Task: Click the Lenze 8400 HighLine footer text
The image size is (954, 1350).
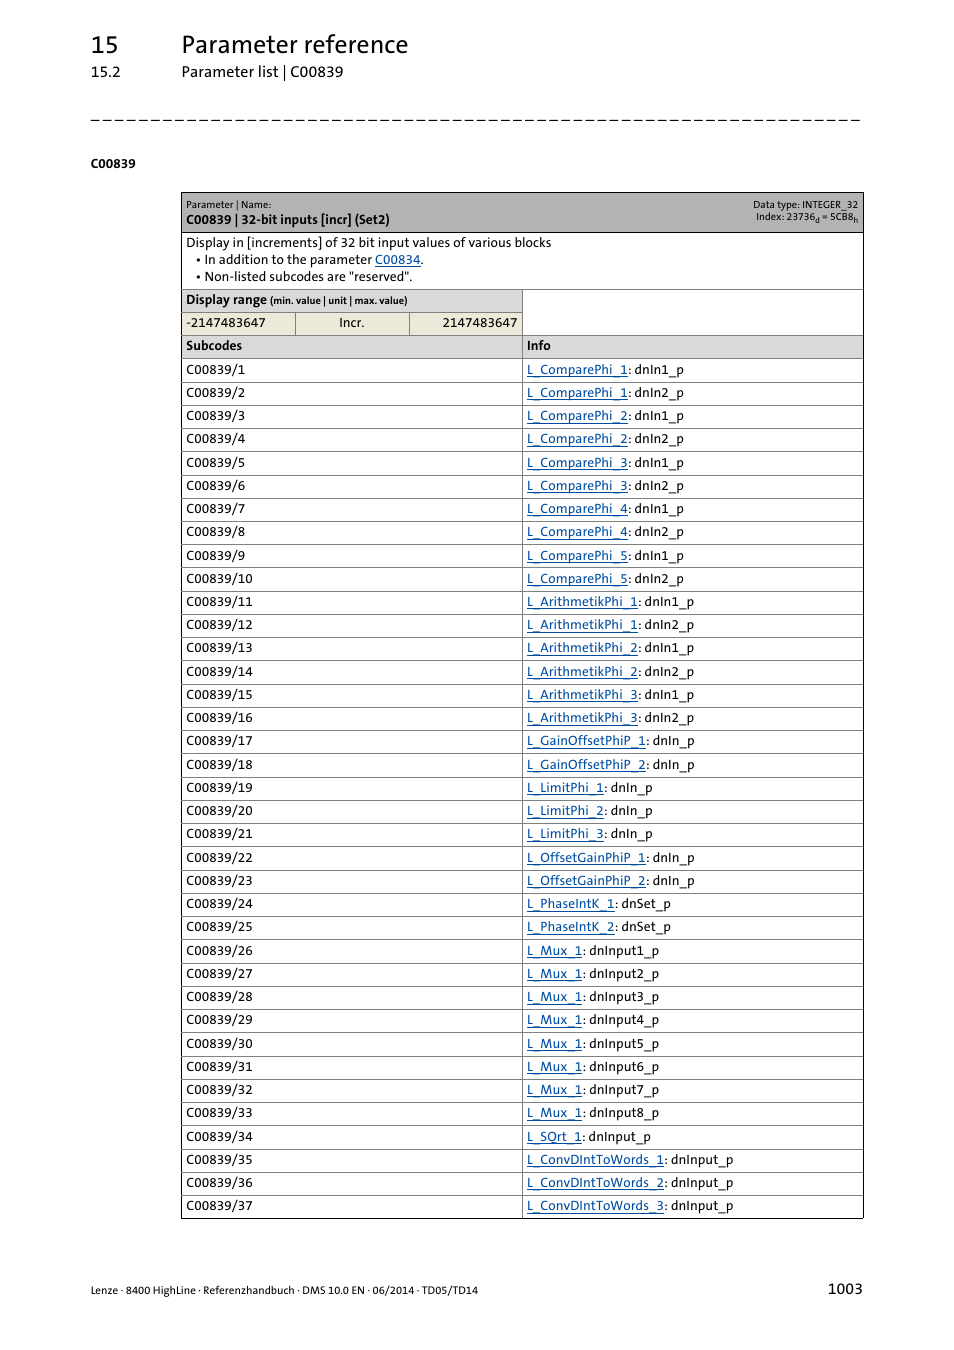Action: [x=284, y=1290]
